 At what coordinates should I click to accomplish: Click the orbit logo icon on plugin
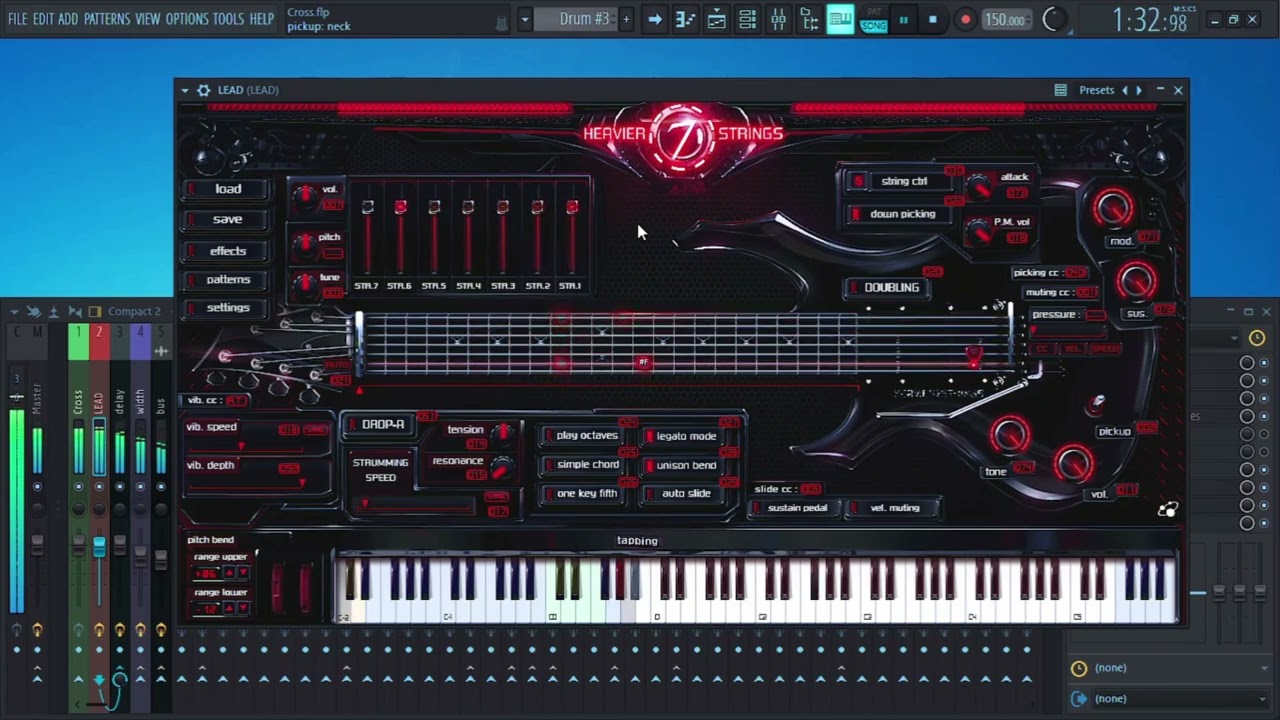[x=1167, y=510]
